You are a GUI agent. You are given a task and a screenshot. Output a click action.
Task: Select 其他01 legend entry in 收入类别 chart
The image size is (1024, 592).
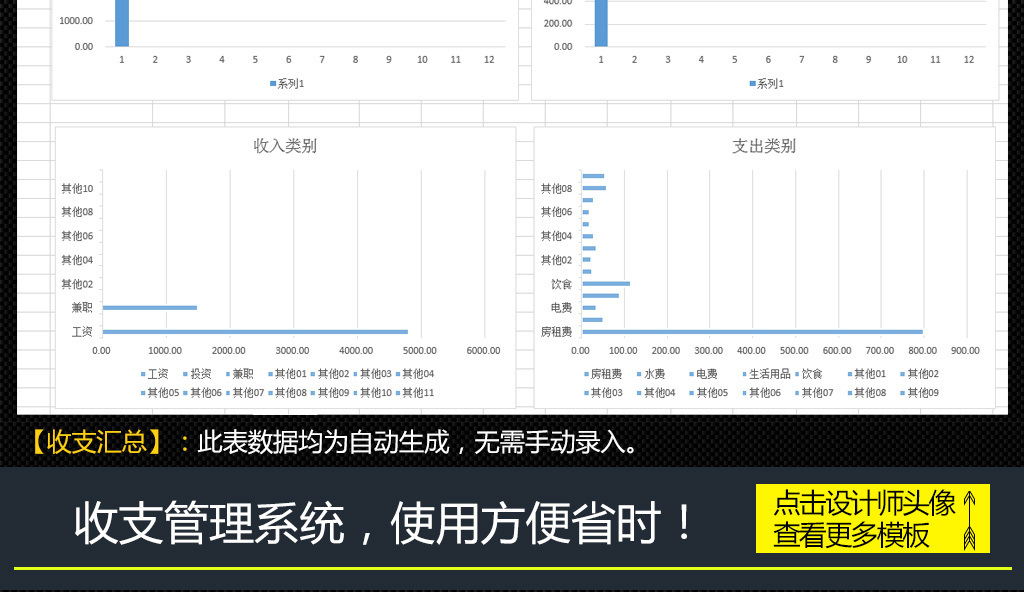point(287,374)
